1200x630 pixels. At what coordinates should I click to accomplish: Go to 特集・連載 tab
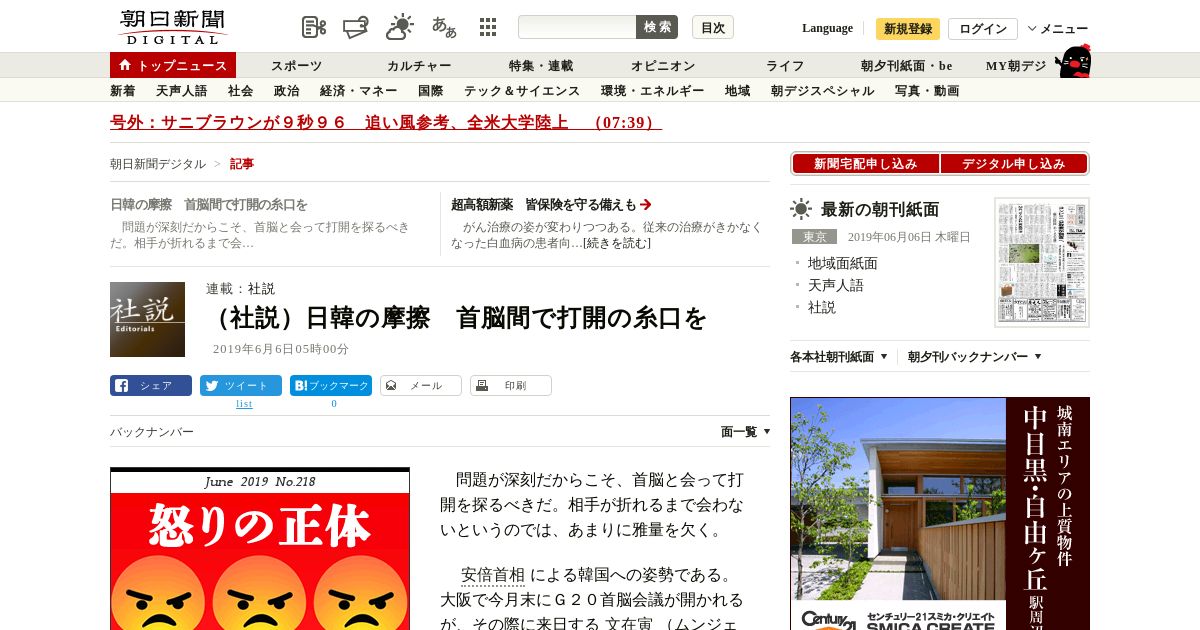pos(540,66)
